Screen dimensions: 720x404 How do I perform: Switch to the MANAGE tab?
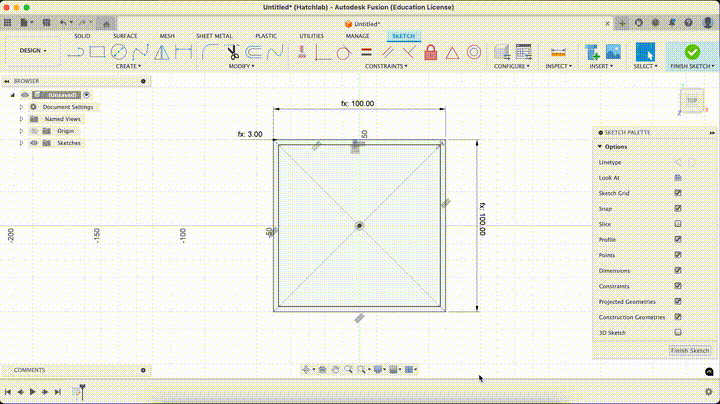tap(357, 36)
